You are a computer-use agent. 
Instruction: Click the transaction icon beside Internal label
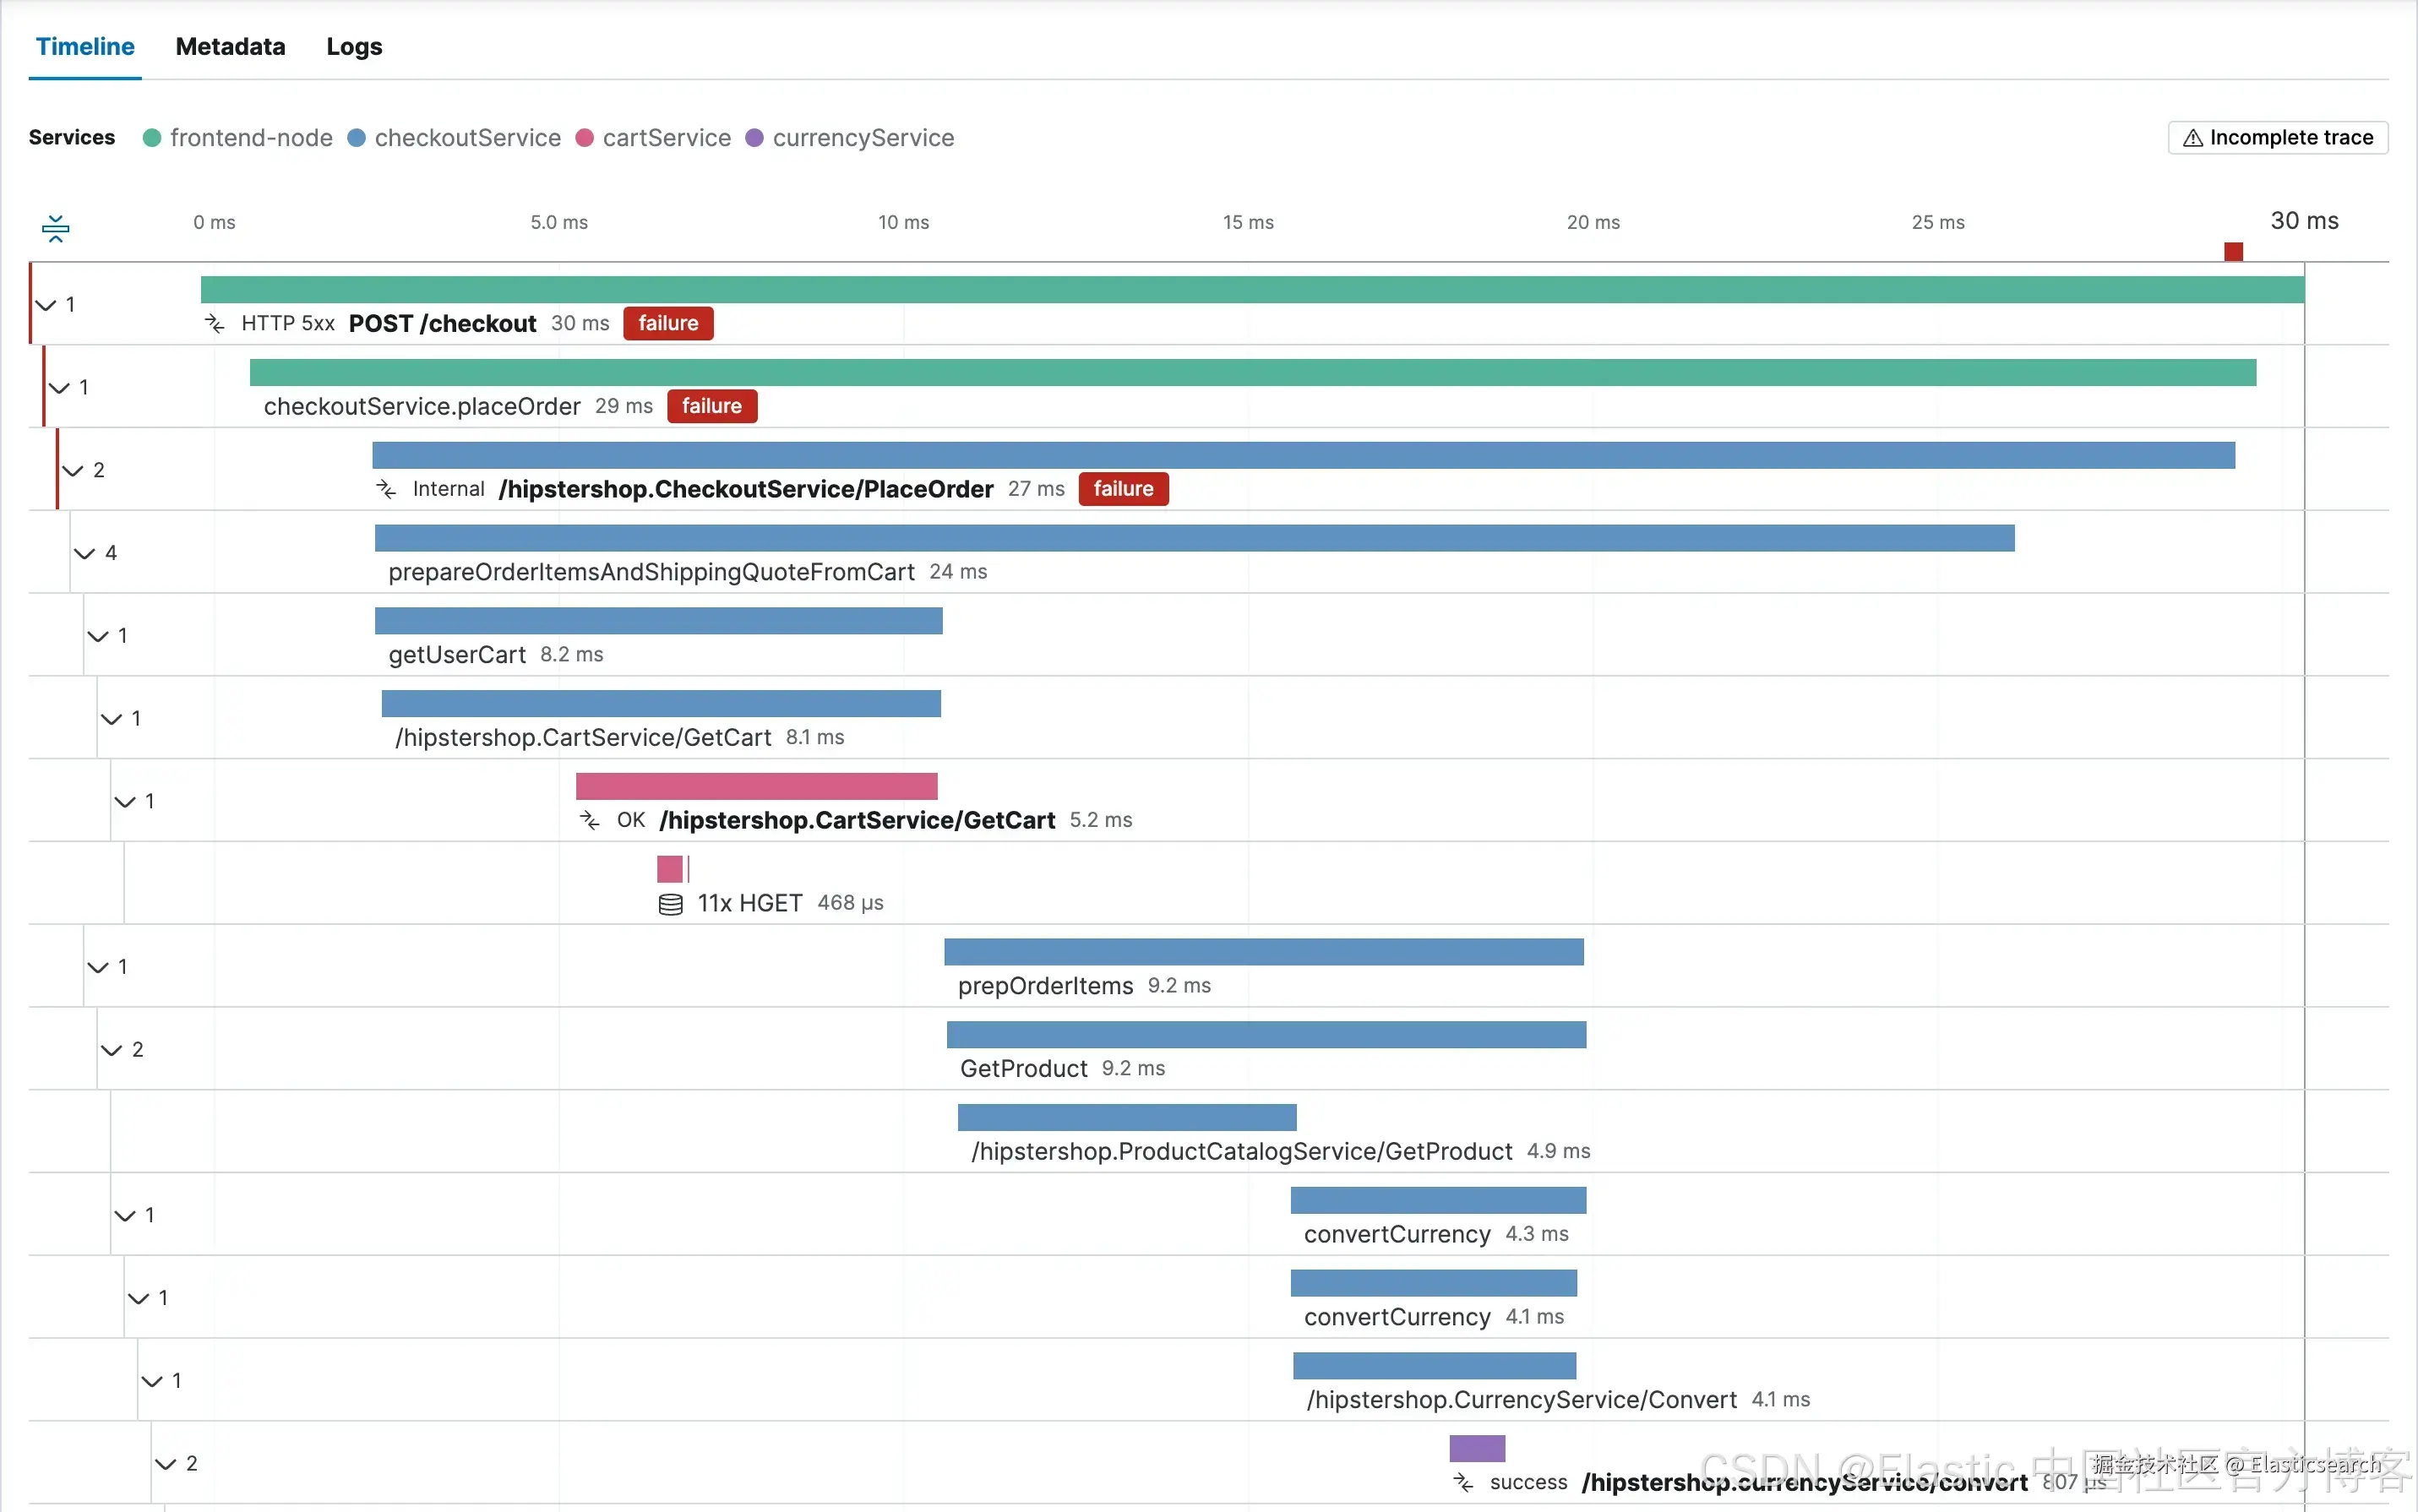pos(385,489)
